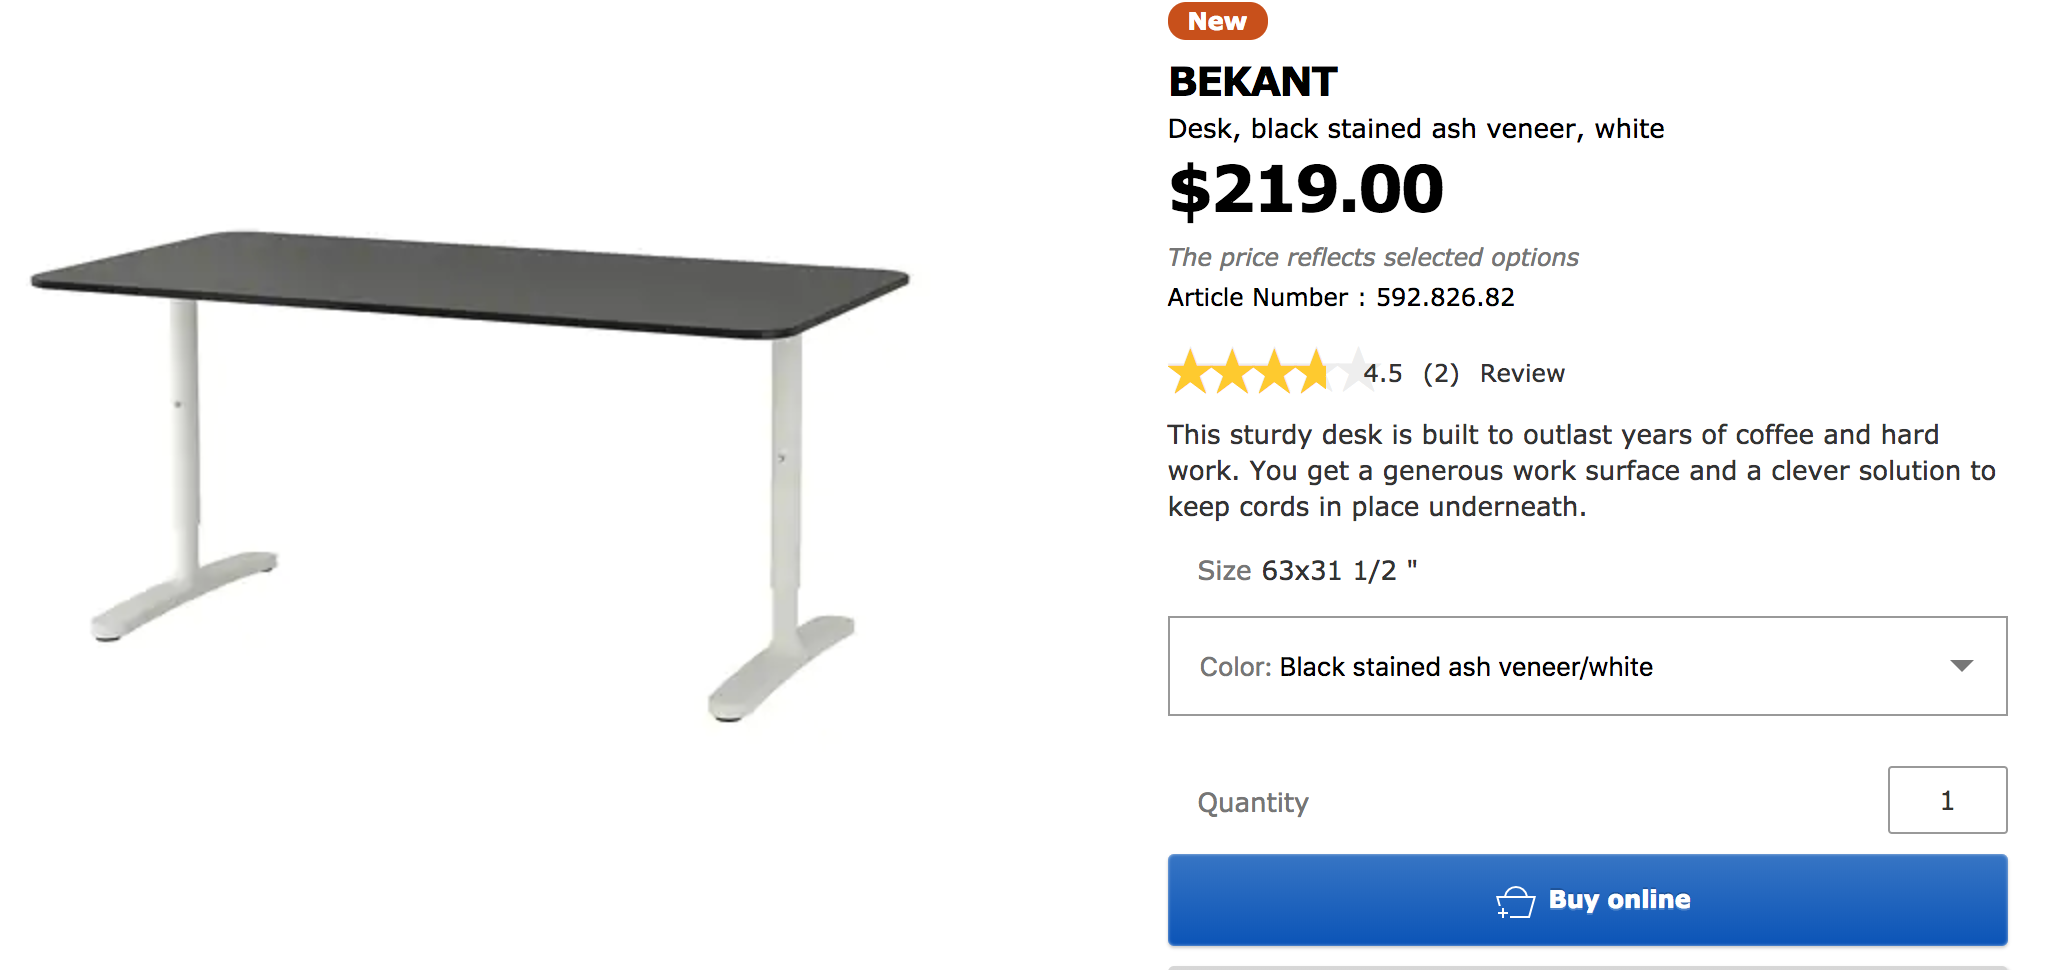Viewport: 2054px width, 970px height.
Task: Click the first yellow rating star
Action: click(x=1190, y=372)
